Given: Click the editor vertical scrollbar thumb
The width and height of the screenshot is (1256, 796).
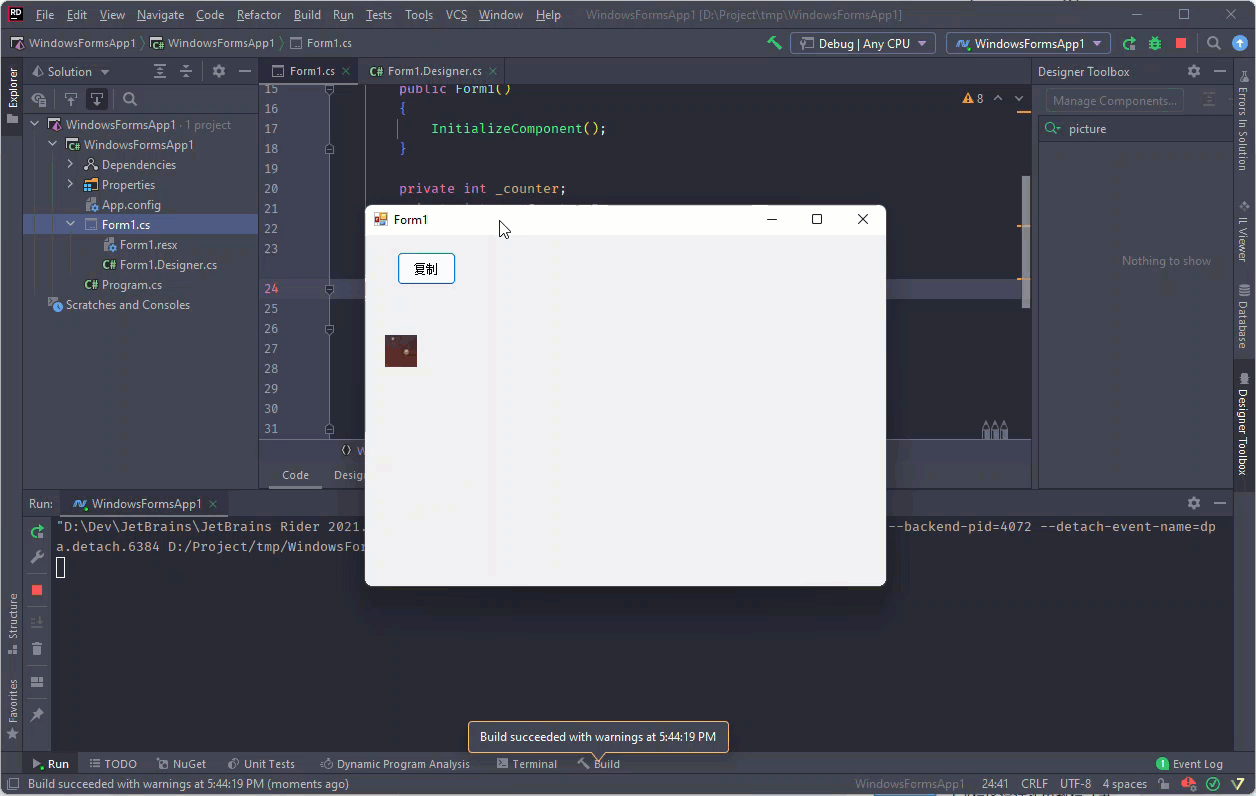Looking at the screenshot, I should [x=1025, y=240].
